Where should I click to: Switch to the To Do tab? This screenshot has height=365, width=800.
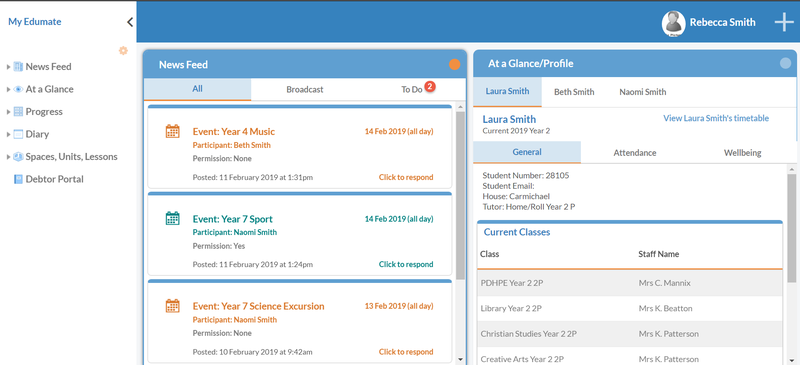412,89
